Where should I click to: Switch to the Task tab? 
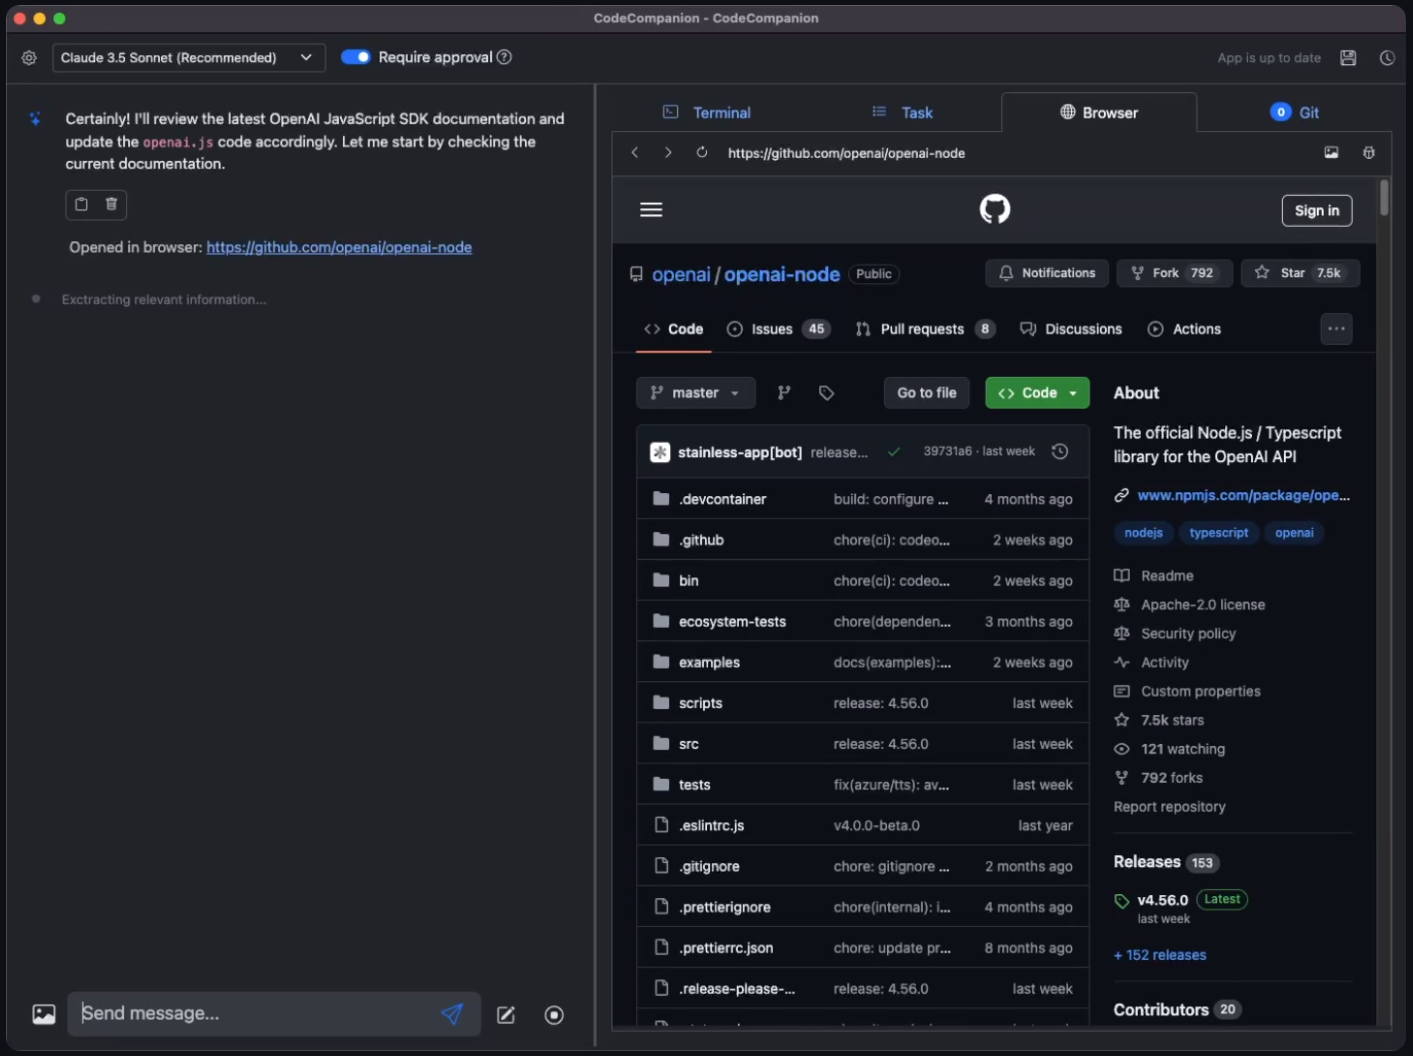(902, 112)
